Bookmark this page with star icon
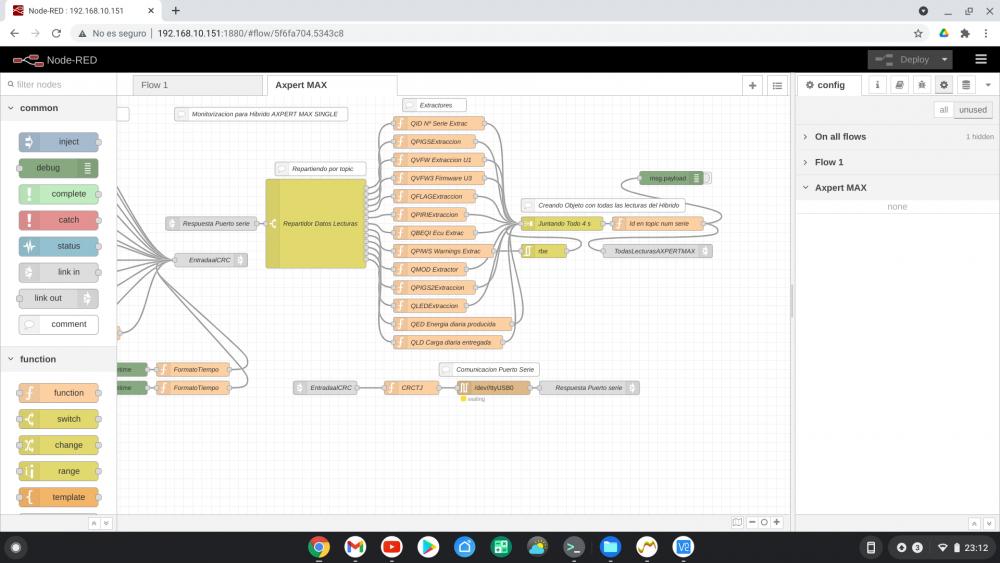The width and height of the screenshot is (1000, 563). pyautogui.click(x=918, y=33)
